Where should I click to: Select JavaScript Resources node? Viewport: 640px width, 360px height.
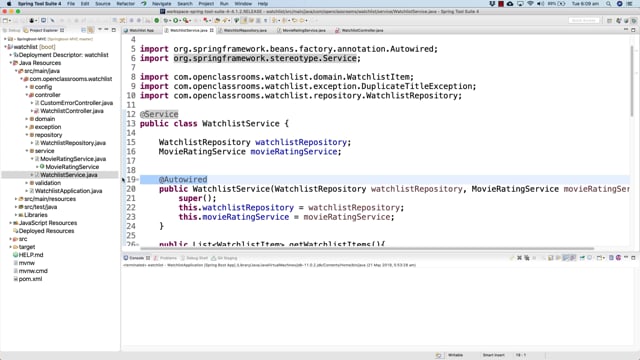[48, 223]
